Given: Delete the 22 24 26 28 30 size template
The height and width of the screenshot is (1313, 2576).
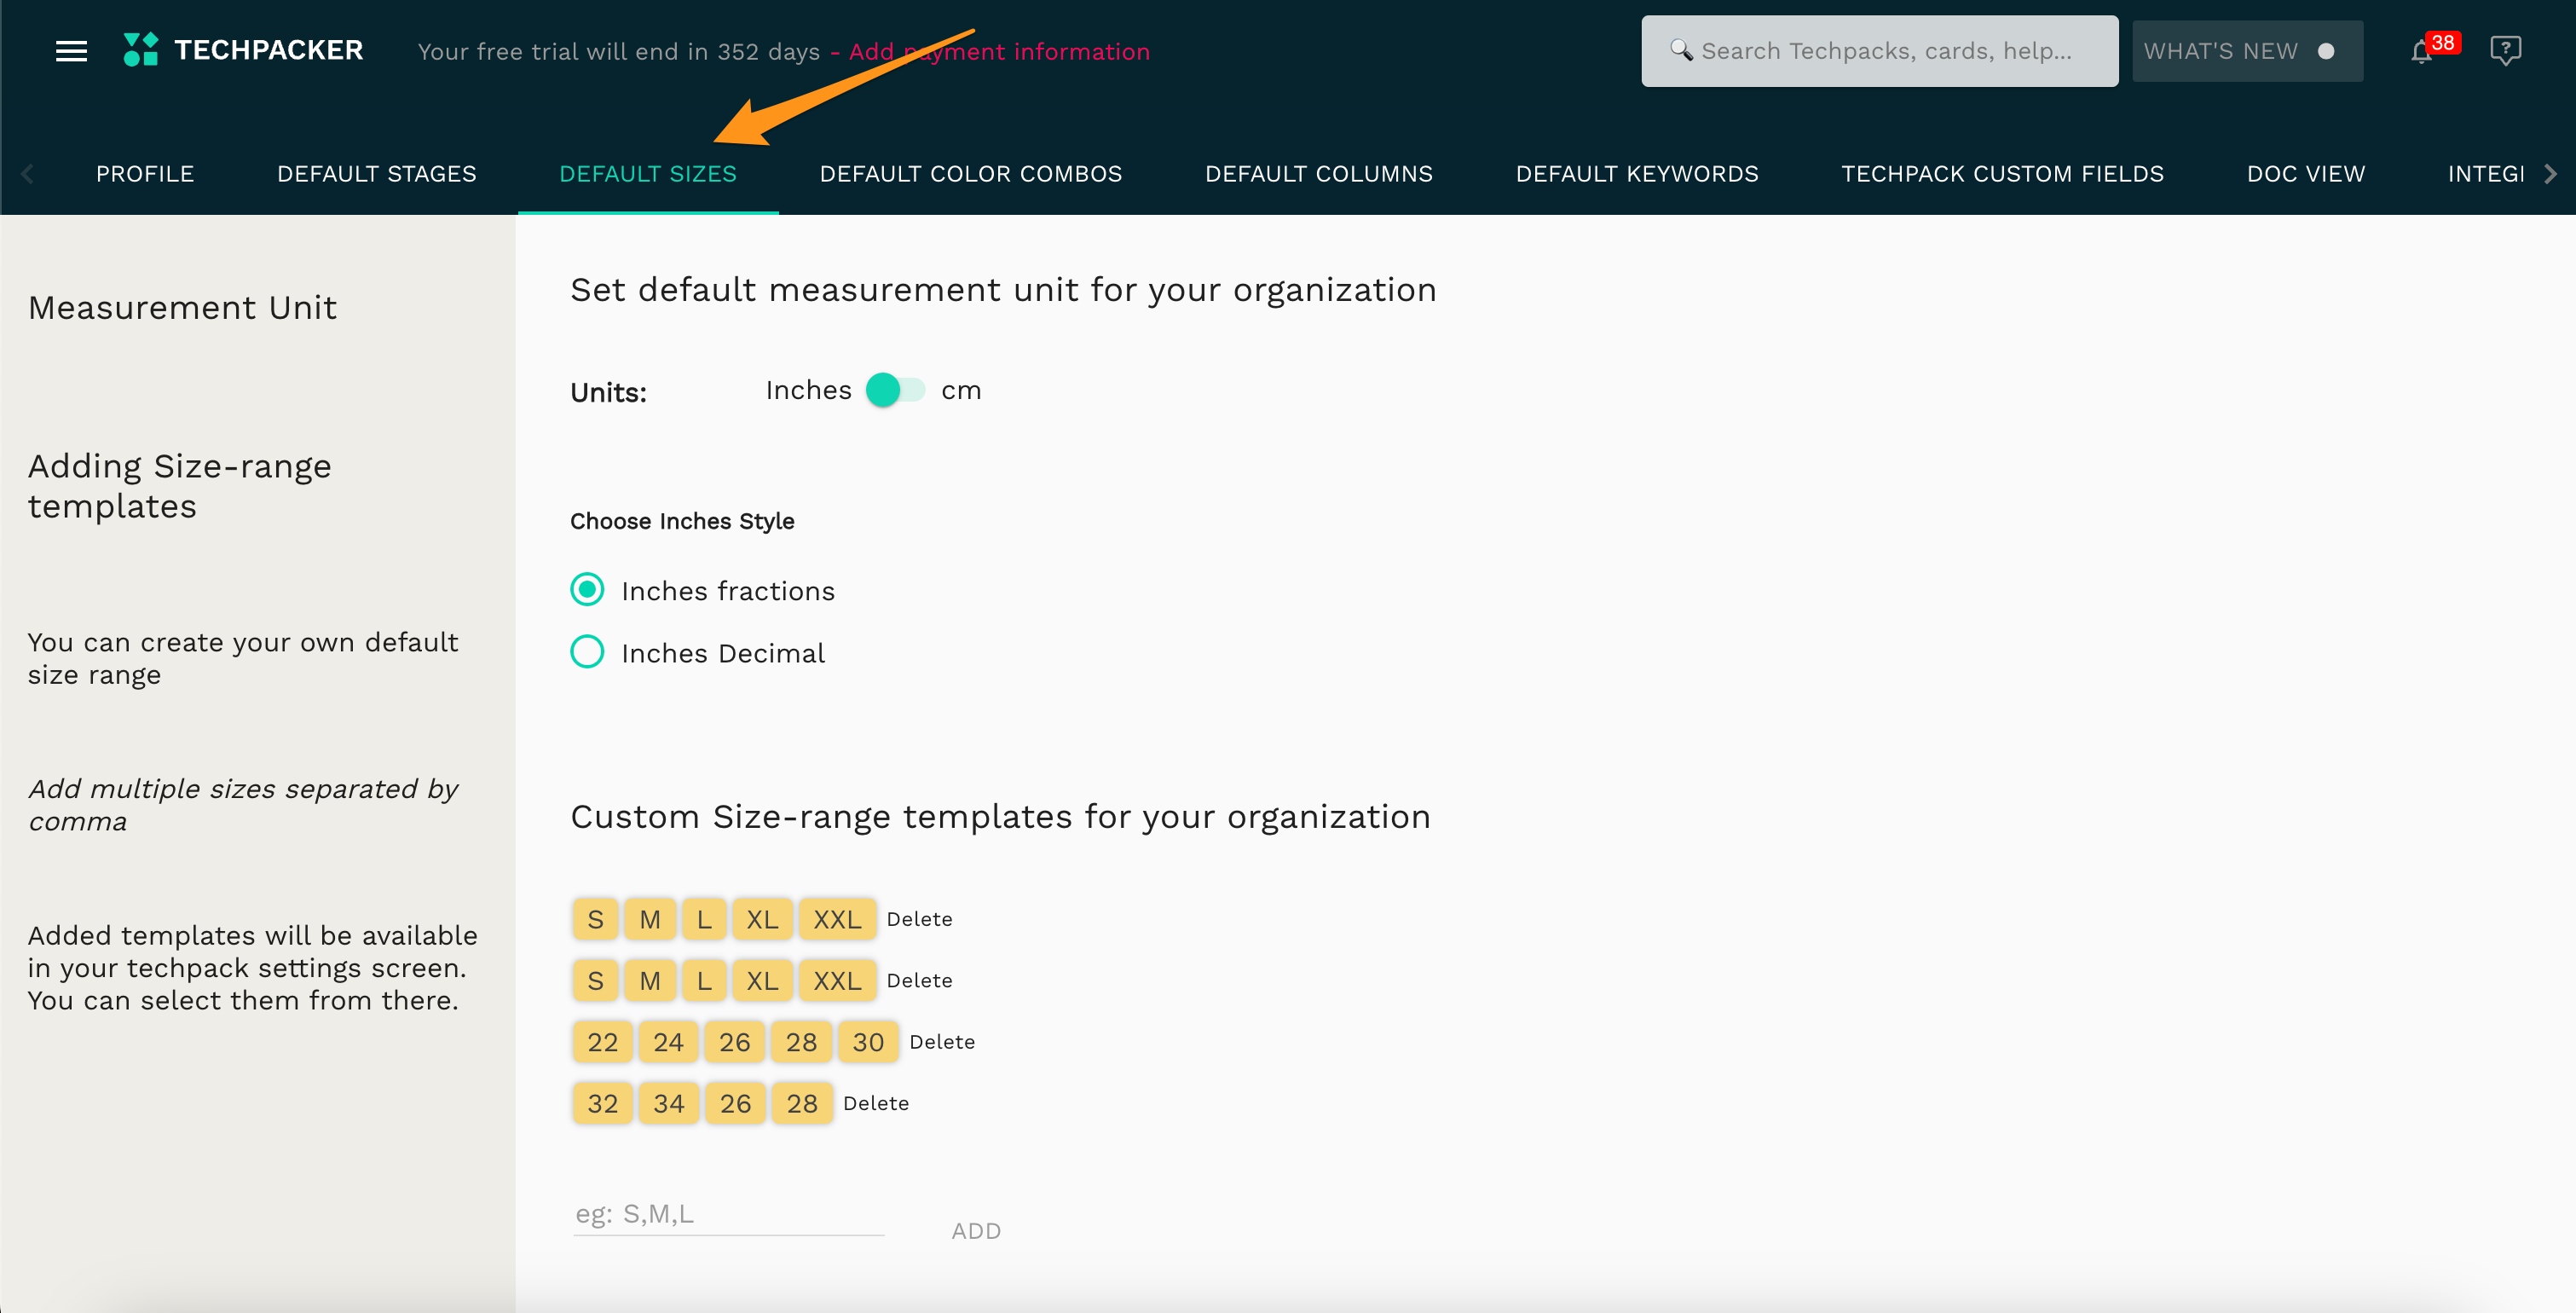Looking at the screenshot, I should point(942,1042).
